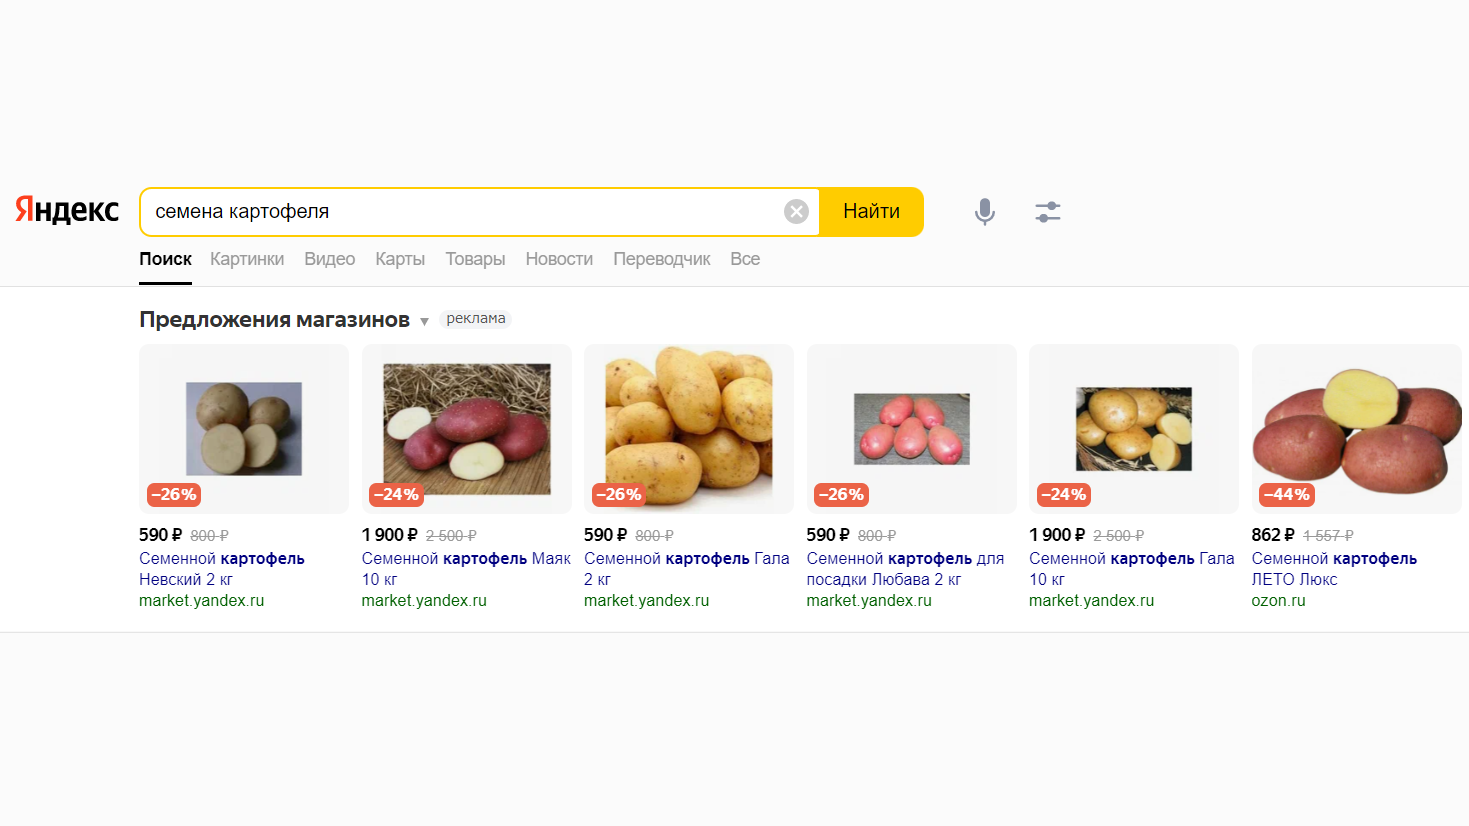Viewport: 1469px width, 826px height.
Task: Open the Новости tab
Action: [559, 259]
